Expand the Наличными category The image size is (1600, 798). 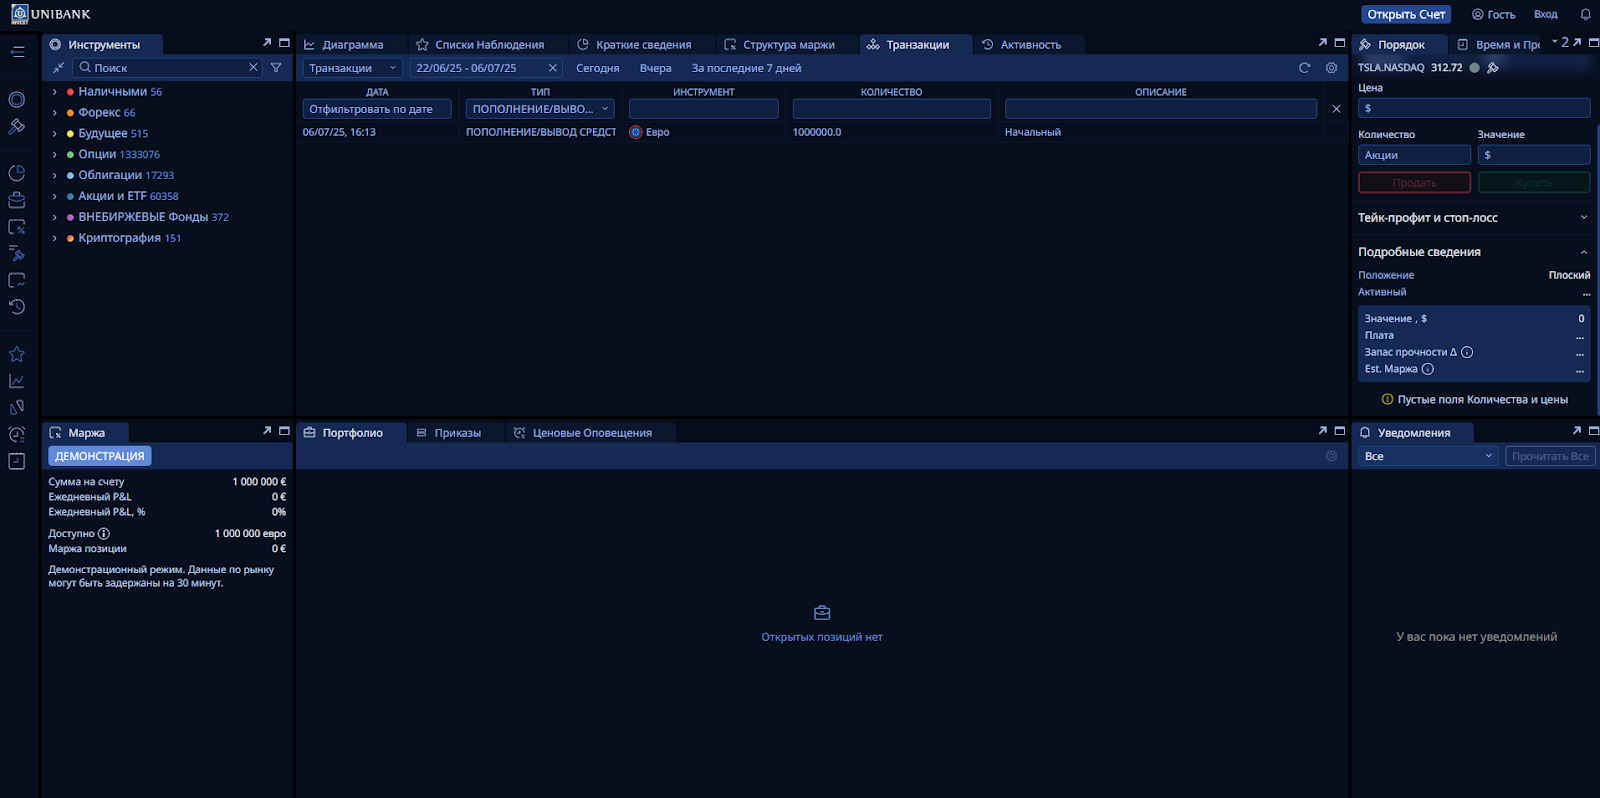pyautogui.click(x=55, y=92)
